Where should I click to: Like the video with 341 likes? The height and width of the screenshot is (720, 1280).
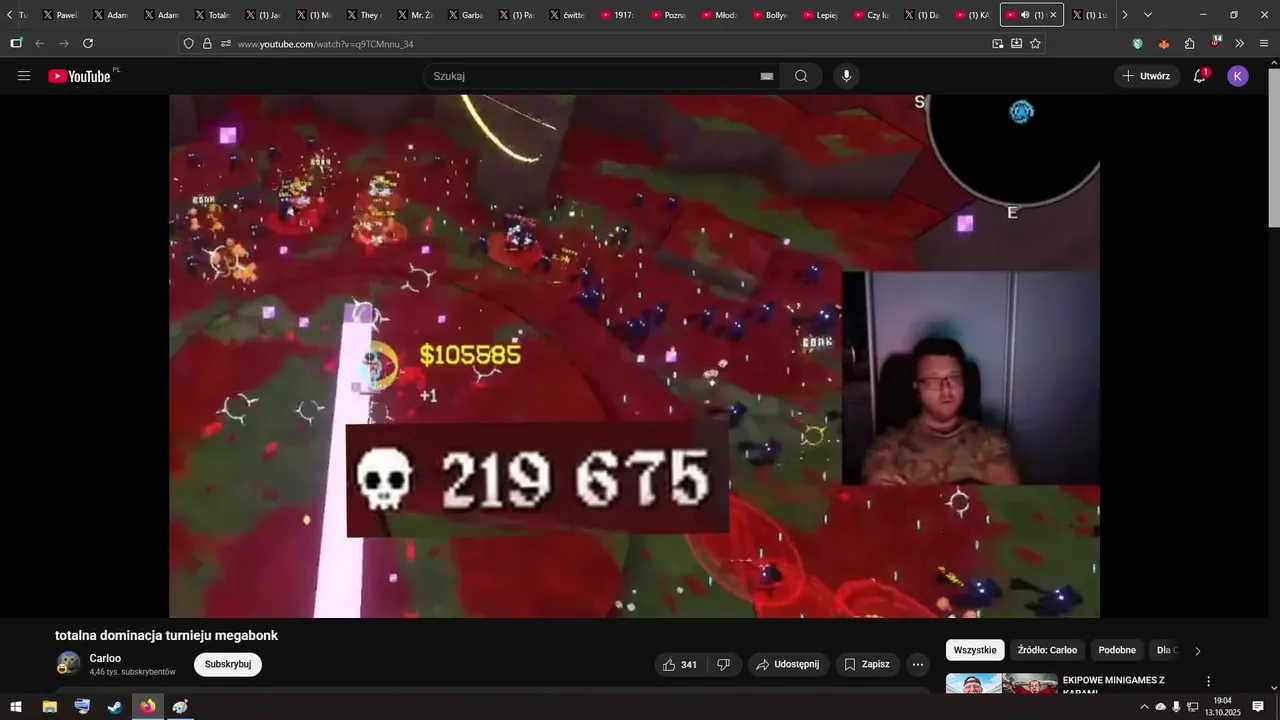click(x=678, y=665)
